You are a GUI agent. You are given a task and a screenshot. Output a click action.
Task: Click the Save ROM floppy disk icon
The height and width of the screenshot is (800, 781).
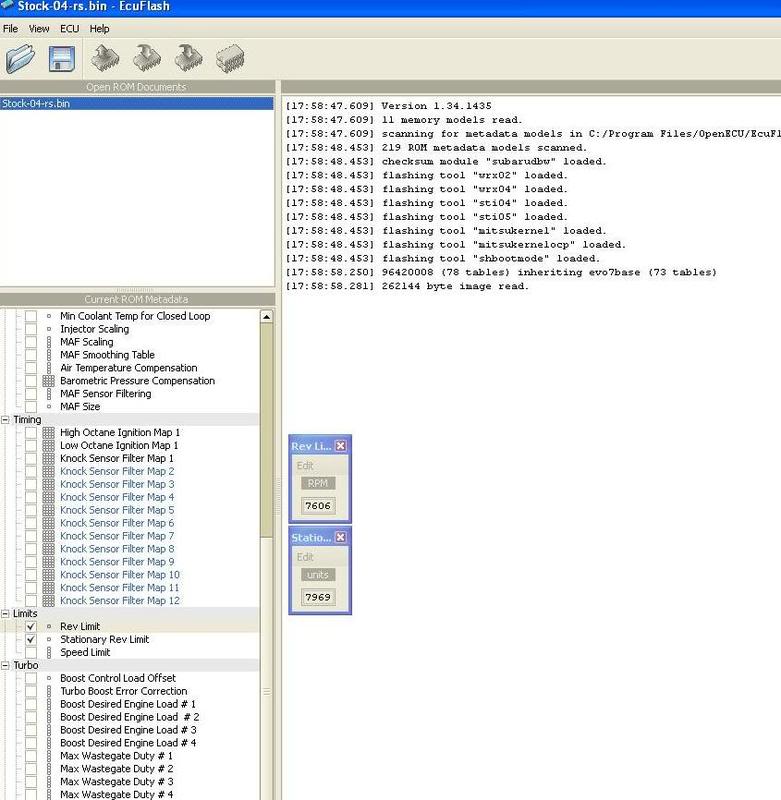(62, 59)
